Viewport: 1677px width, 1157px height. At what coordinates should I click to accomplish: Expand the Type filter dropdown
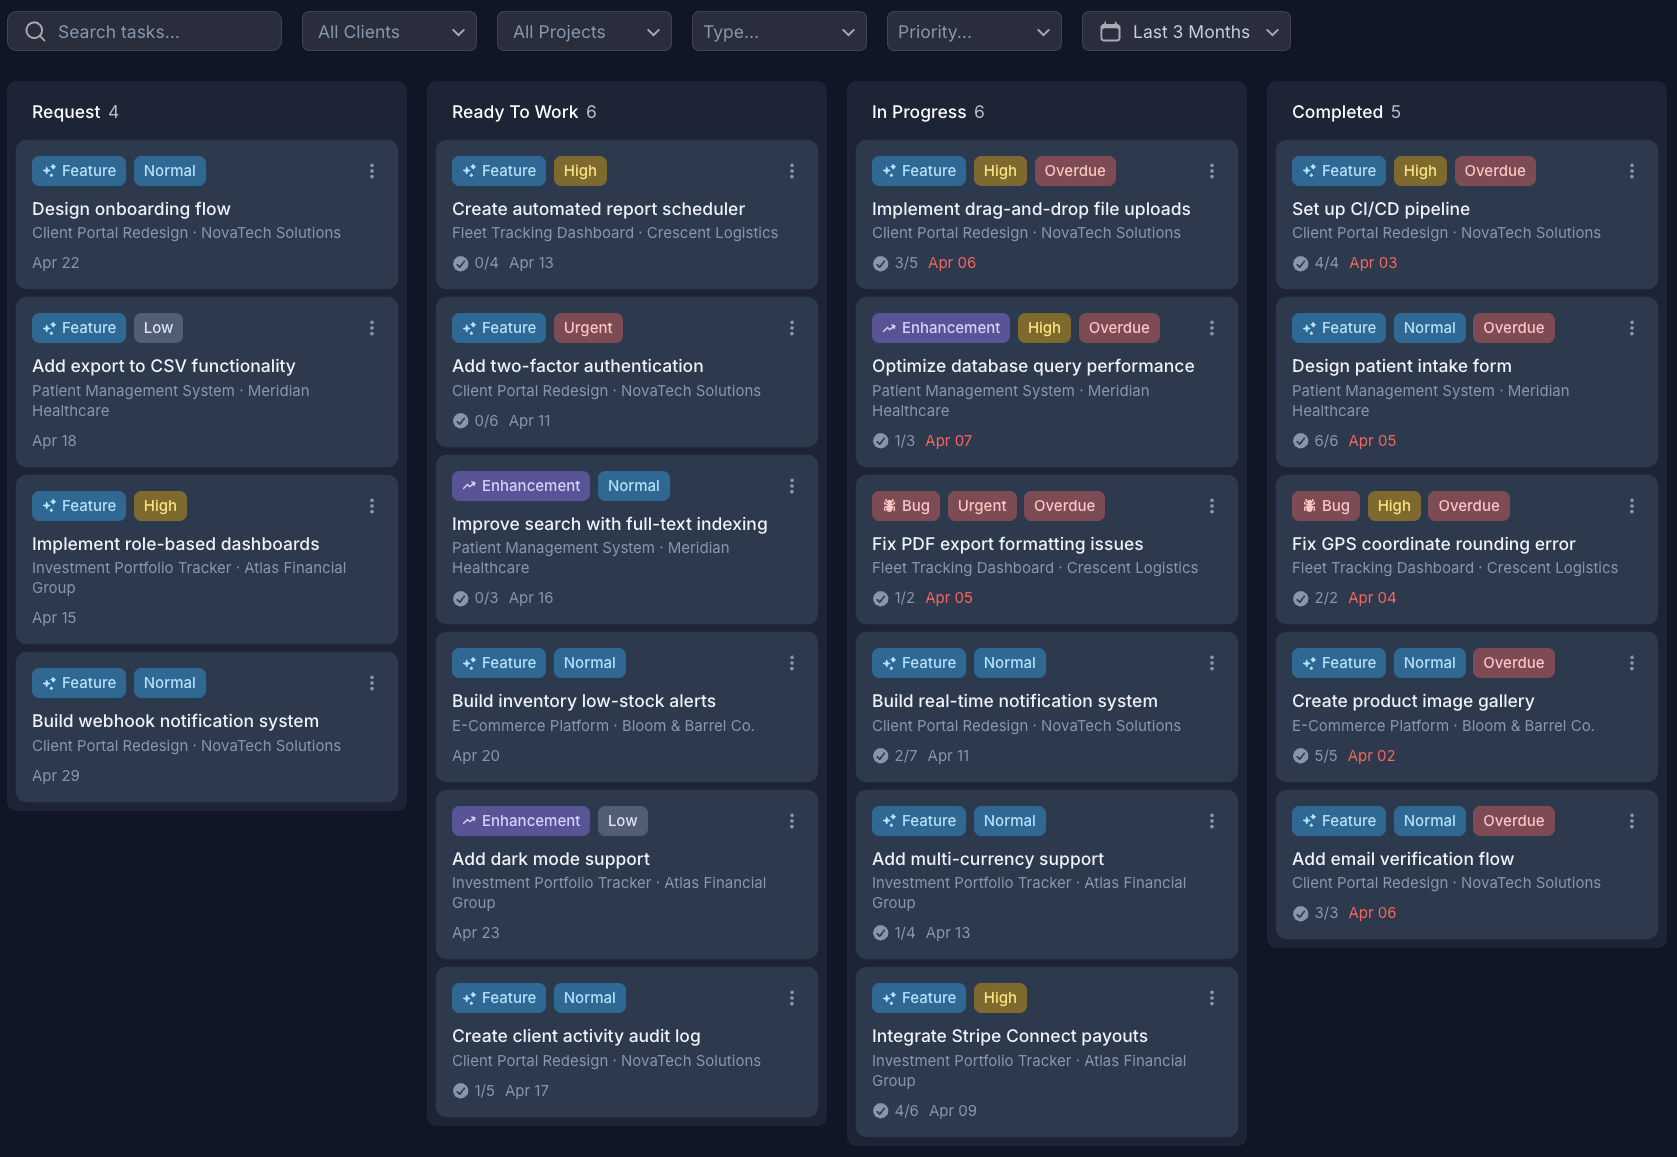(x=779, y=32)
